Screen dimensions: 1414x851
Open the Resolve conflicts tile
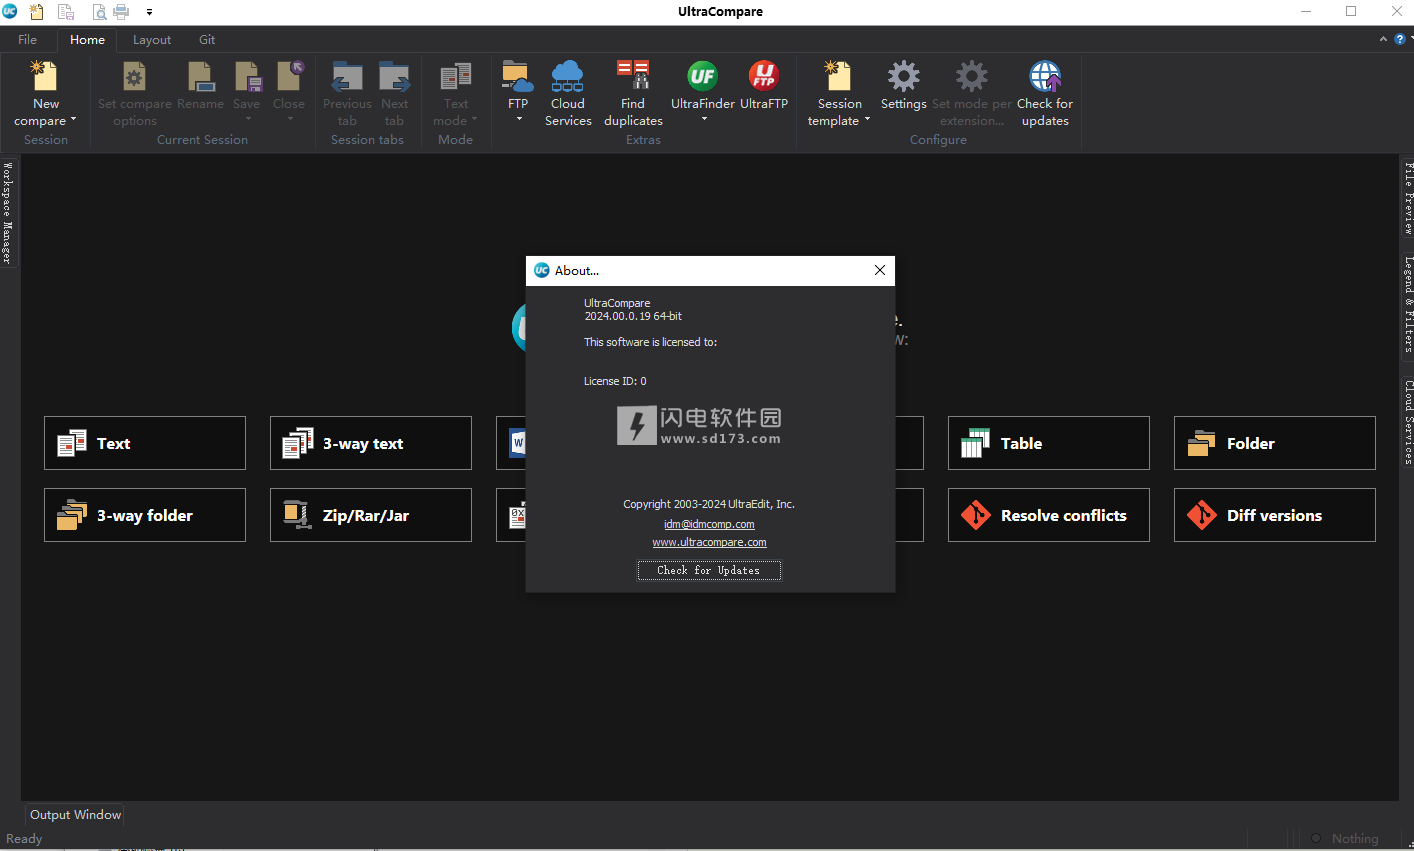pos(1049,515)
